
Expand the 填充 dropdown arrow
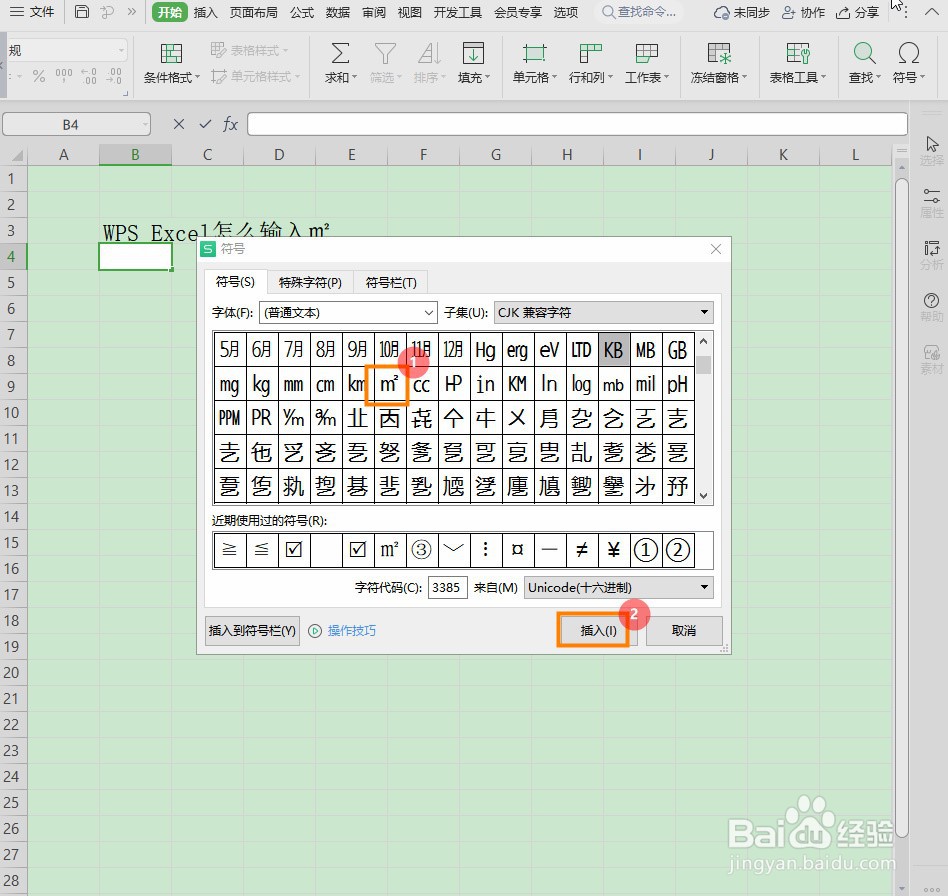(x=487, y=77)
